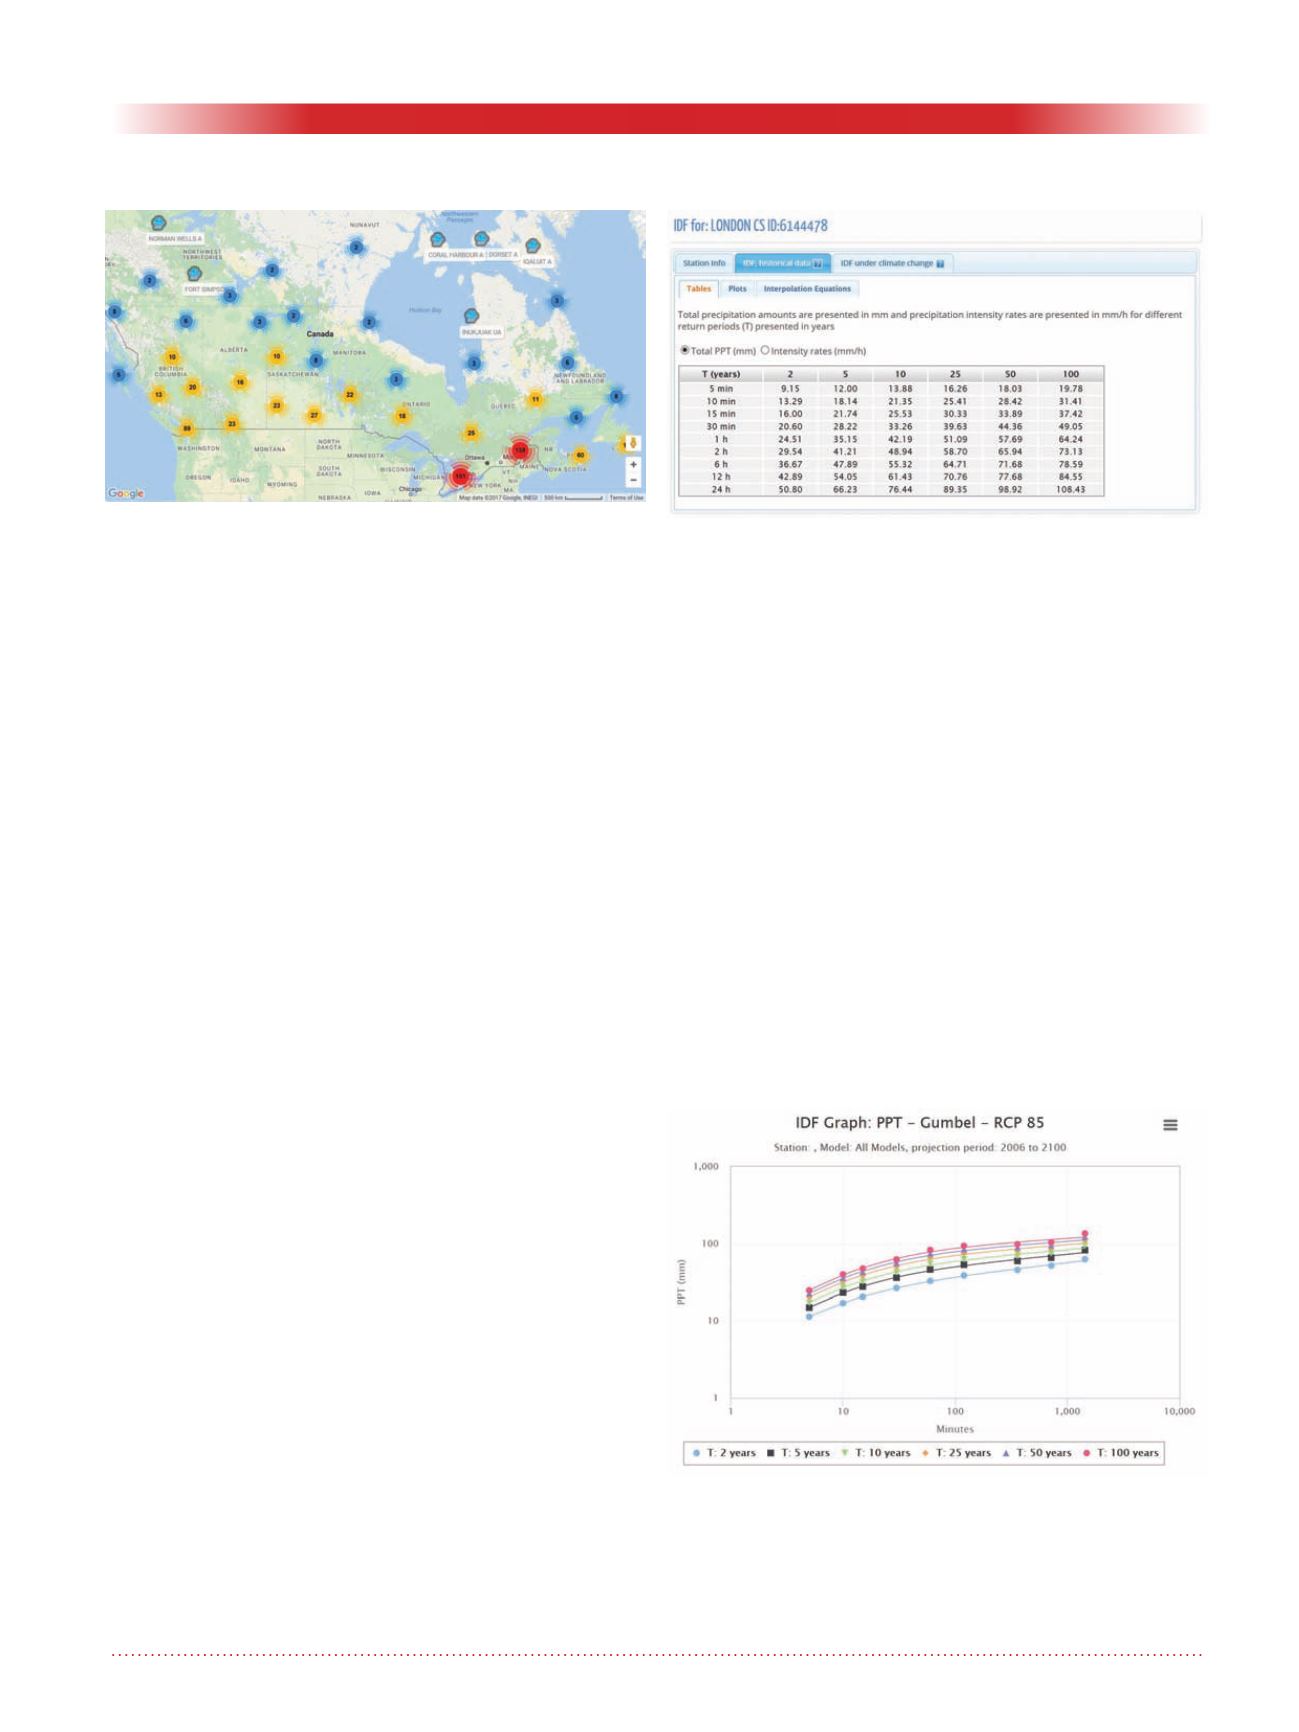Click the 9.15 table cell

(x=790, y=388)
